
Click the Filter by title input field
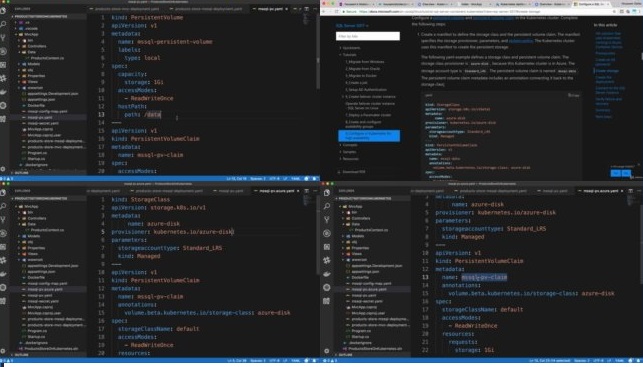(x=368, y=36)
